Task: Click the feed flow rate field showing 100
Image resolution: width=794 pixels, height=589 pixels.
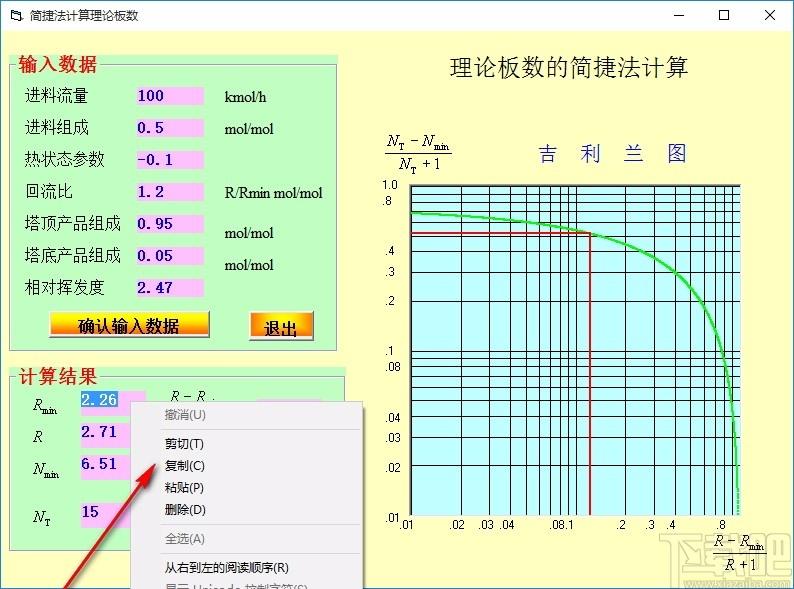Action: point(170,96)
